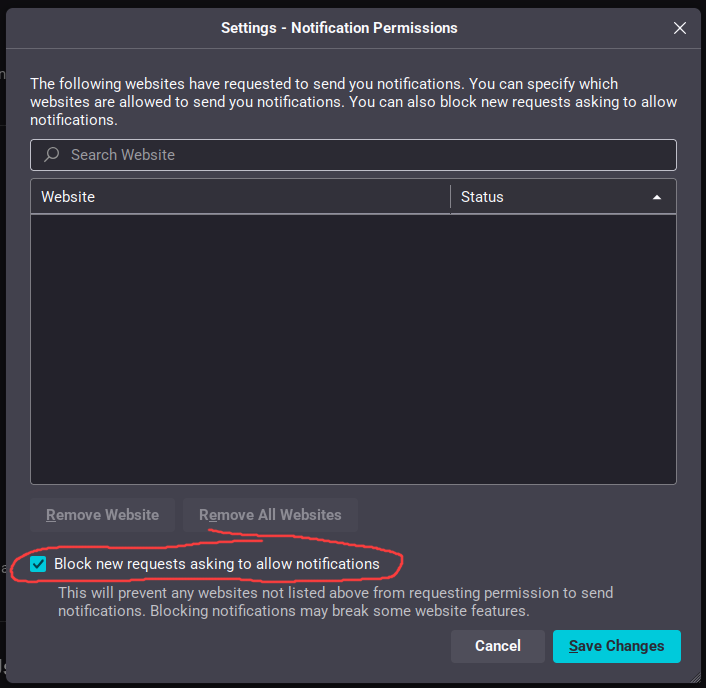The width and height of the screenshot is (706, 688).
Task: Click the magnifier icon in search box
Action: (x=52, y=154)
